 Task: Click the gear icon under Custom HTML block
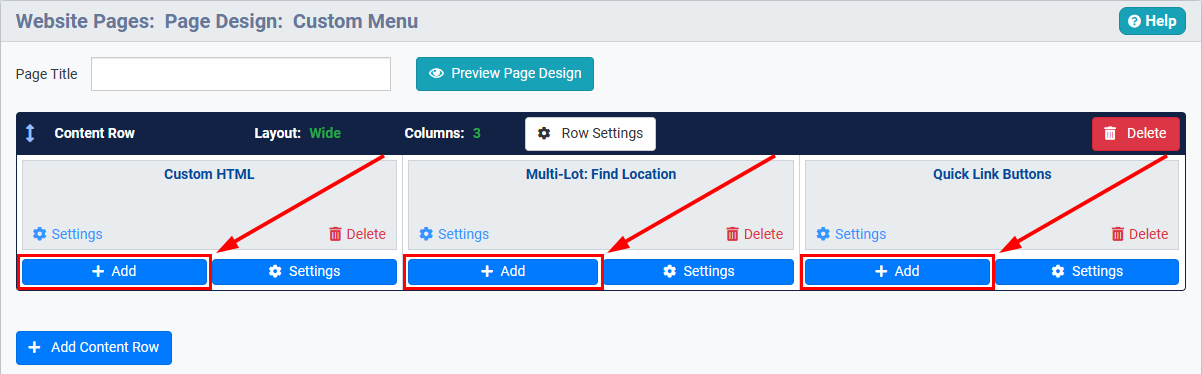click(x=40, y=234)
